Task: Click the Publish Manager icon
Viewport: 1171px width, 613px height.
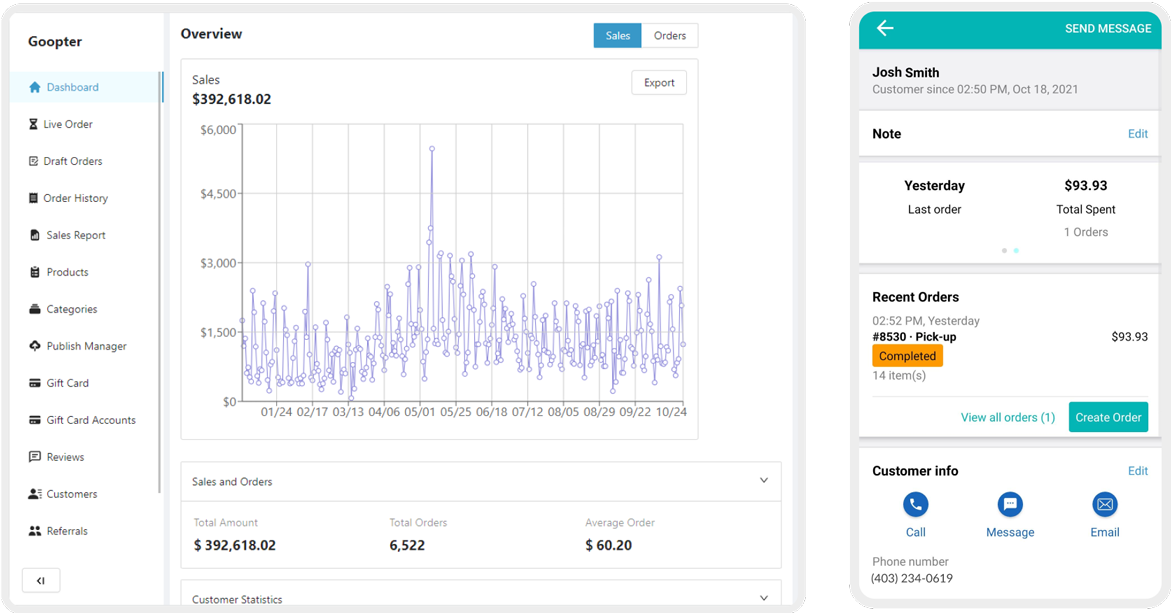Action: [34, 346]
